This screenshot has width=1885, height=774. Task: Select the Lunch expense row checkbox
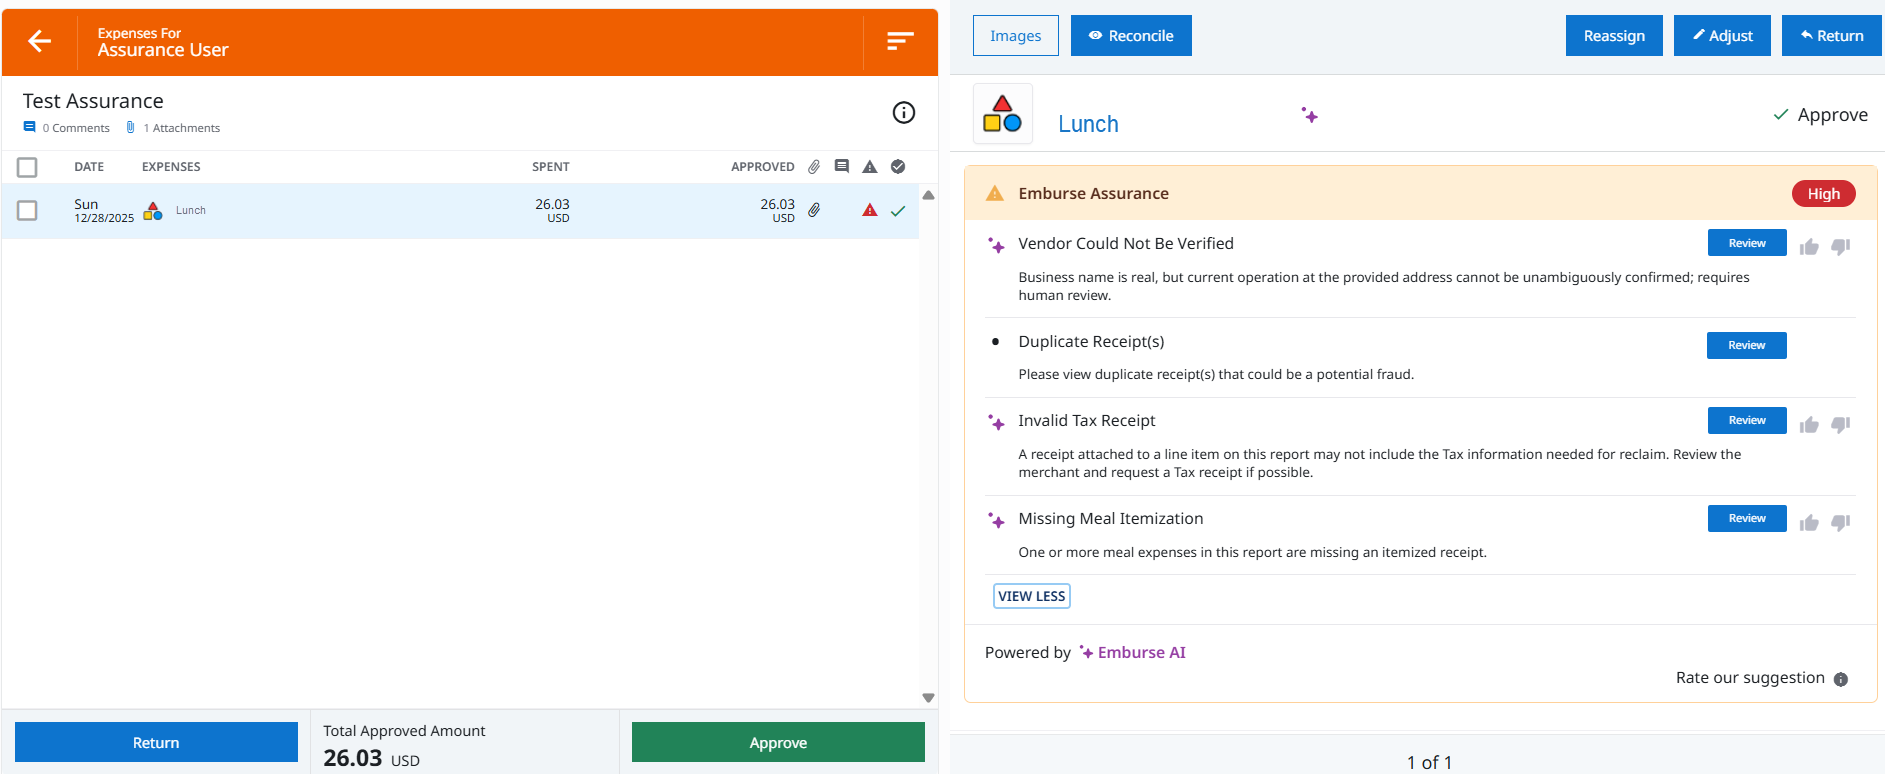(27, 210)
